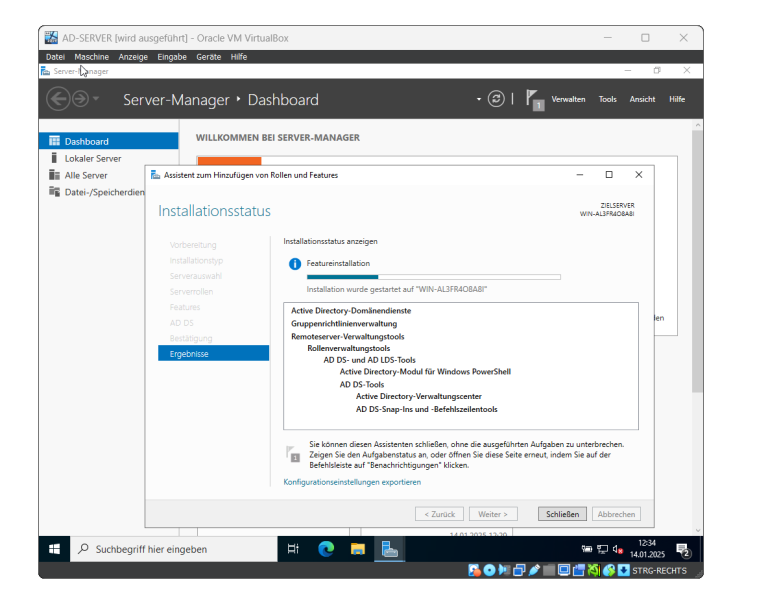Open the navigation history dropdown arrow
The image size is (768, 593).
click(96, 98)
